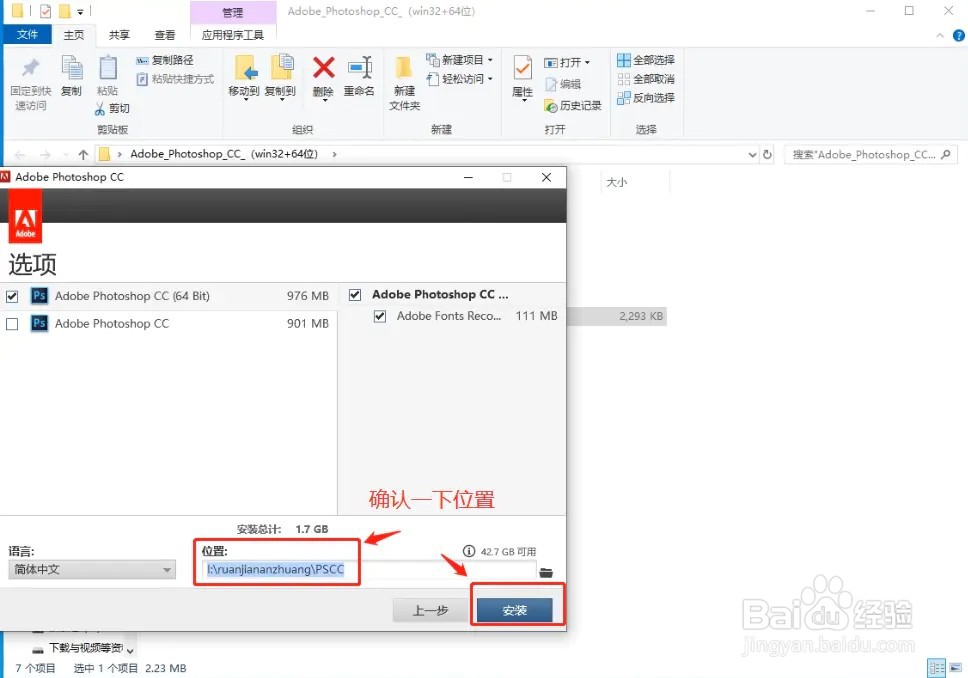This screenshot has width=968, height=678.
Task: Click the Copy icon in ribbon
Action: point(72,68)
